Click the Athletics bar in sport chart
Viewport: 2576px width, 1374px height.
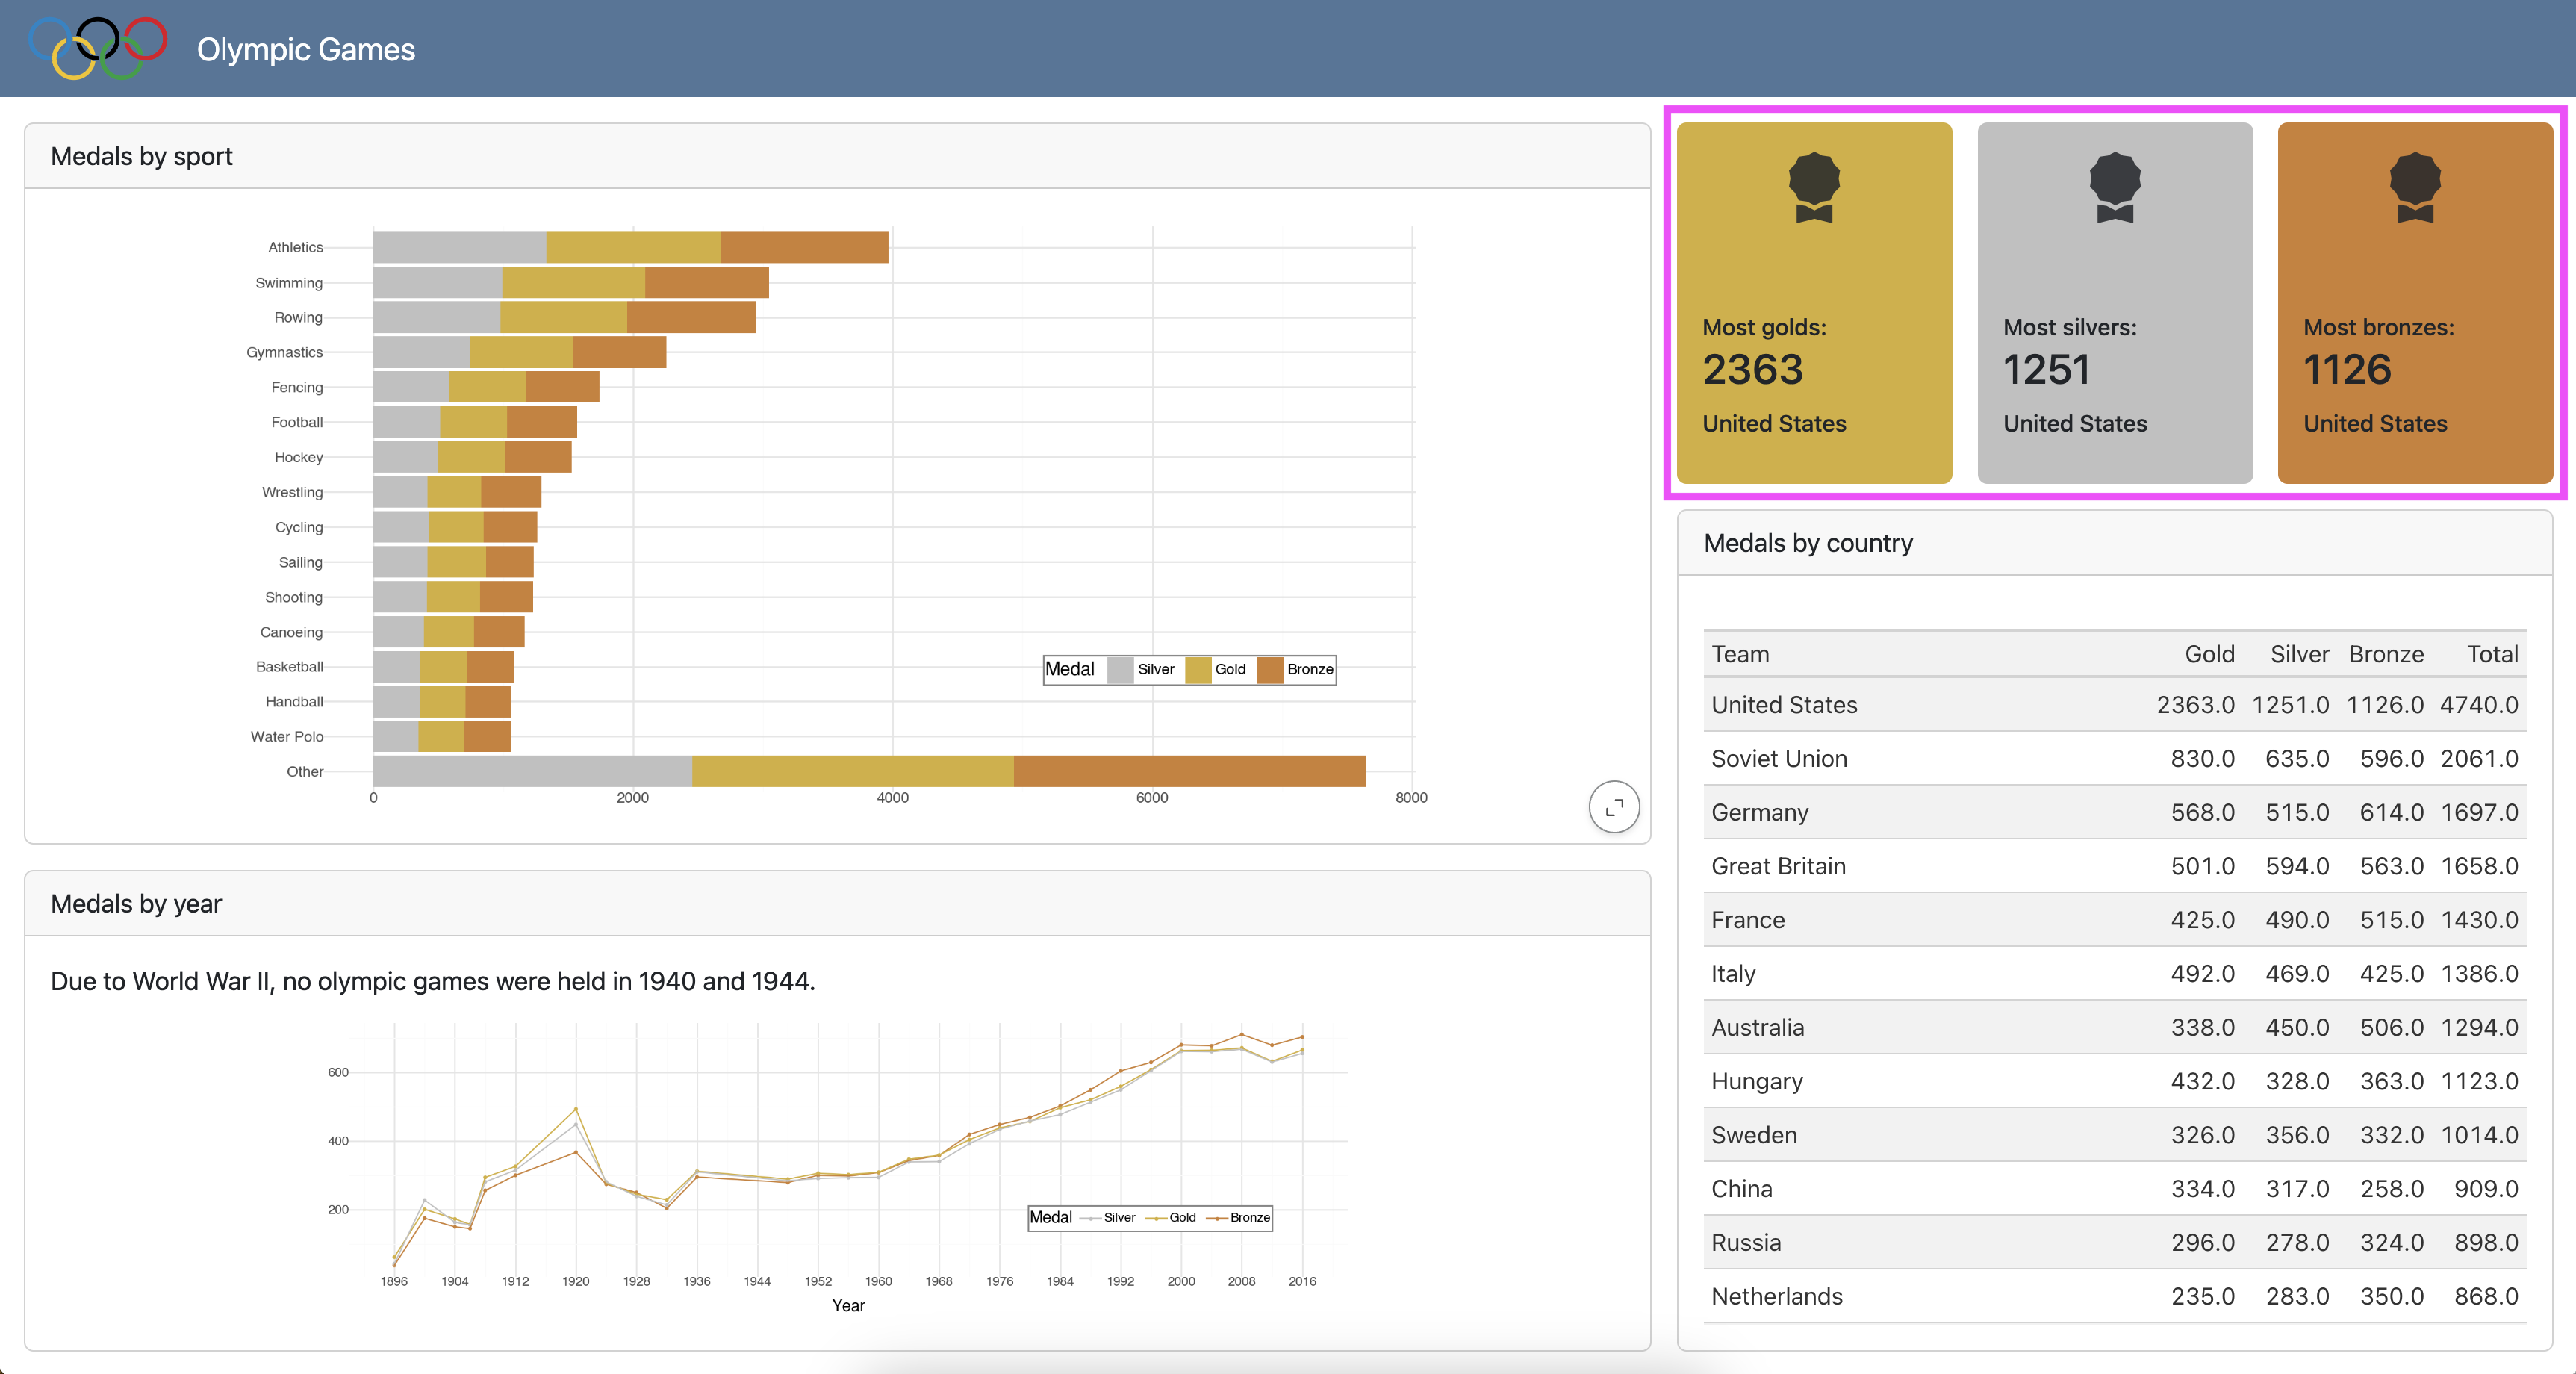[630, 247]
